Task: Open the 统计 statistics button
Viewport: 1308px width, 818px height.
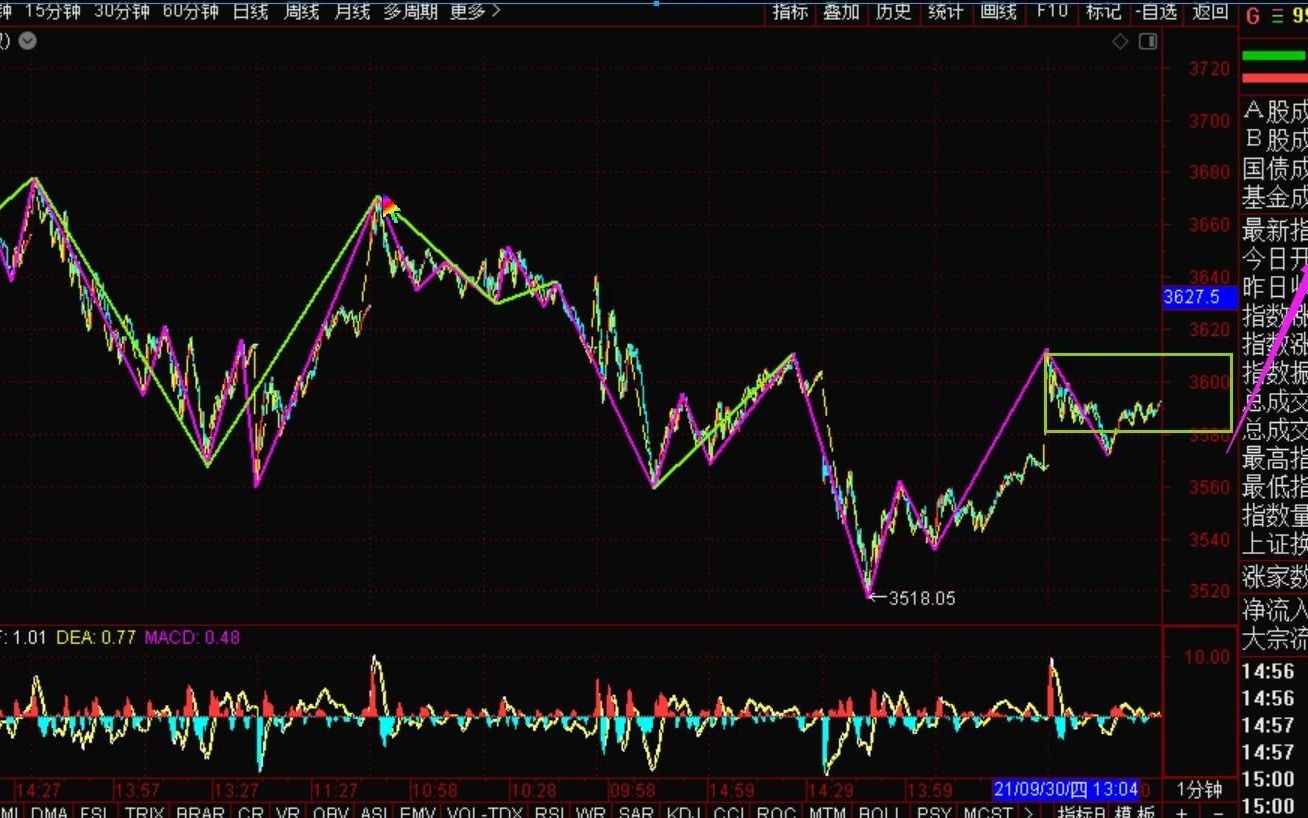Action: click(946, 11)
